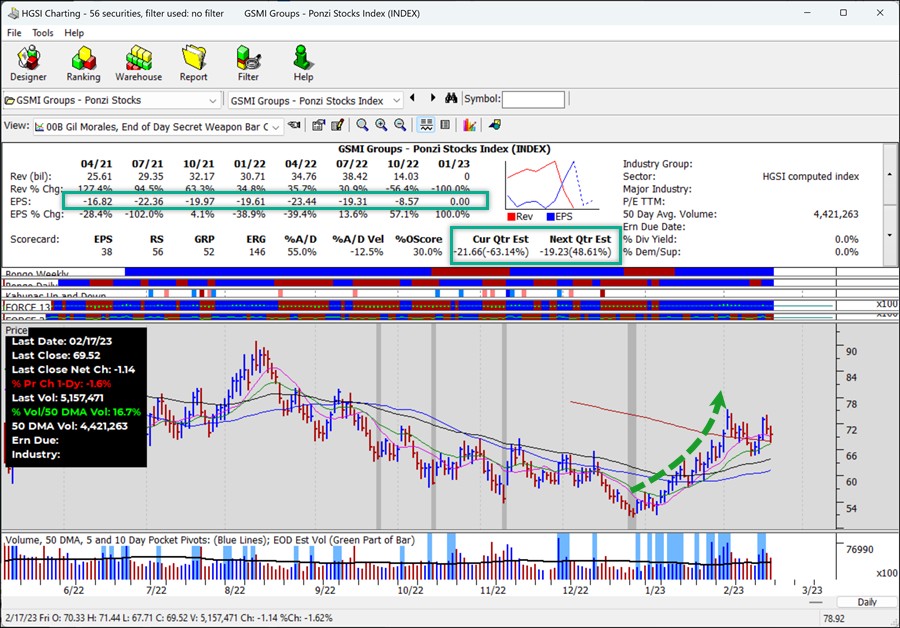Toggle the column layout panel icon

(445, 125)
